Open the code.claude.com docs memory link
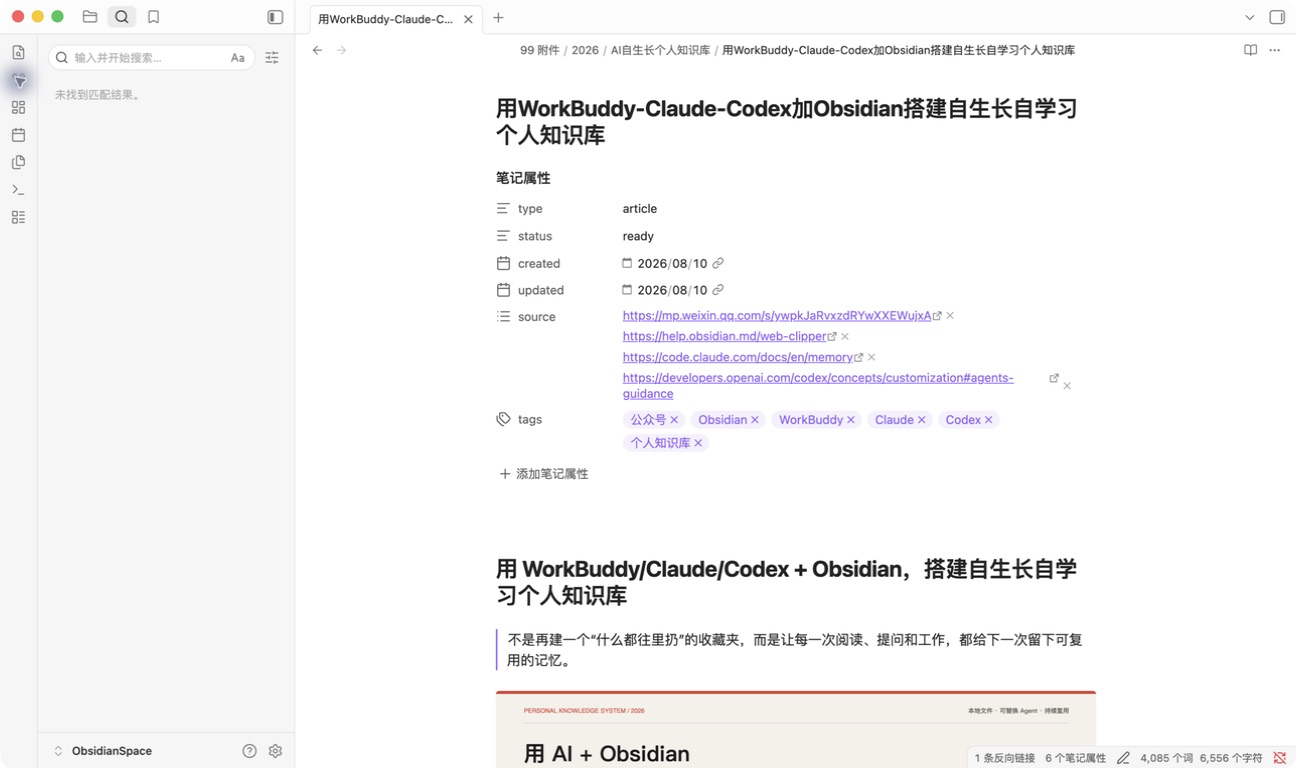Screen dimensions: 1296x768 737,357
